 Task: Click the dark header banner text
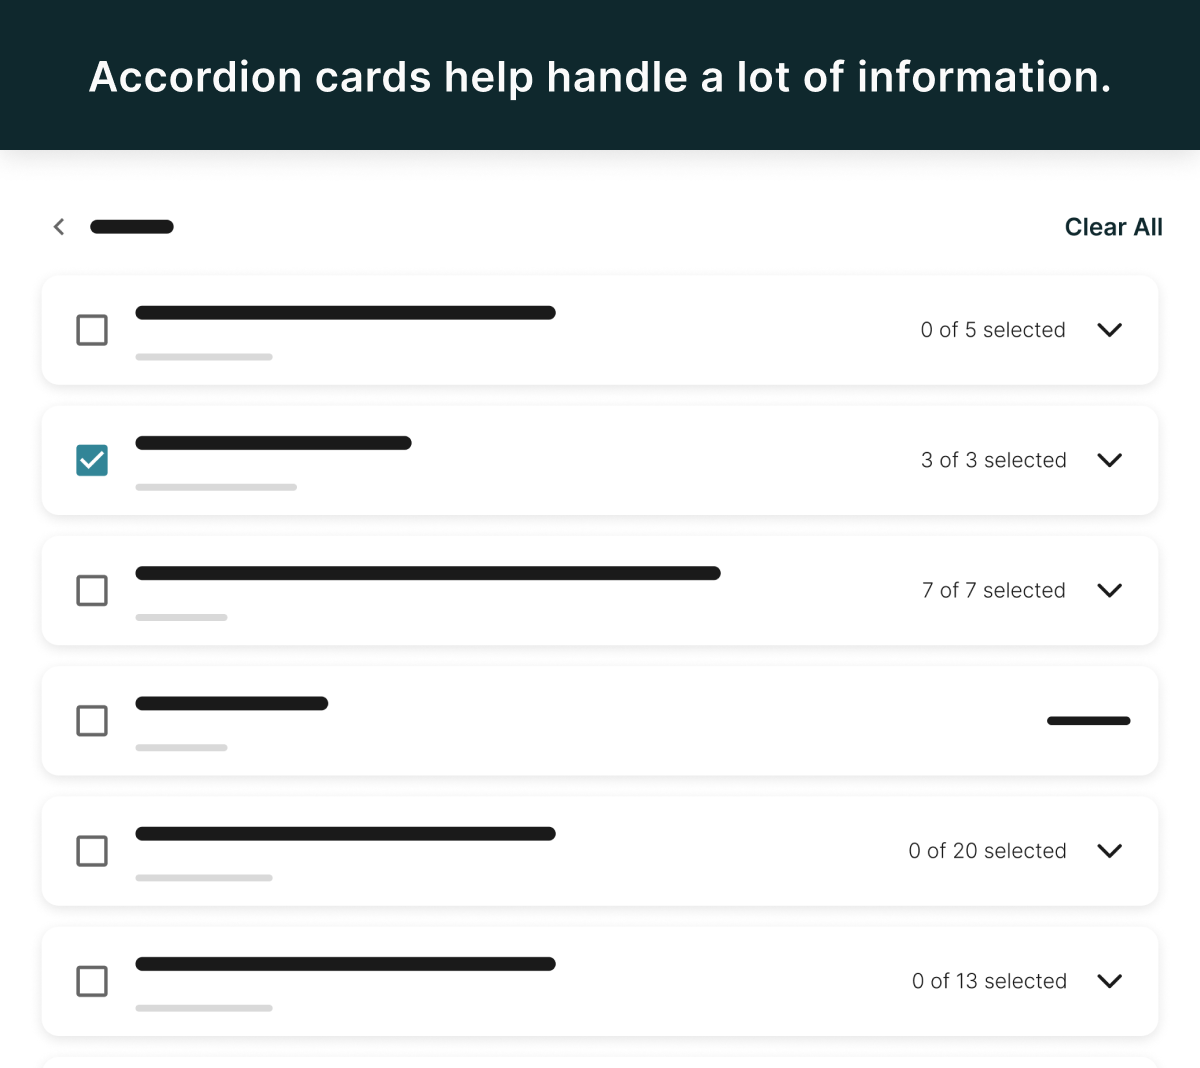(x=600, y=76)
